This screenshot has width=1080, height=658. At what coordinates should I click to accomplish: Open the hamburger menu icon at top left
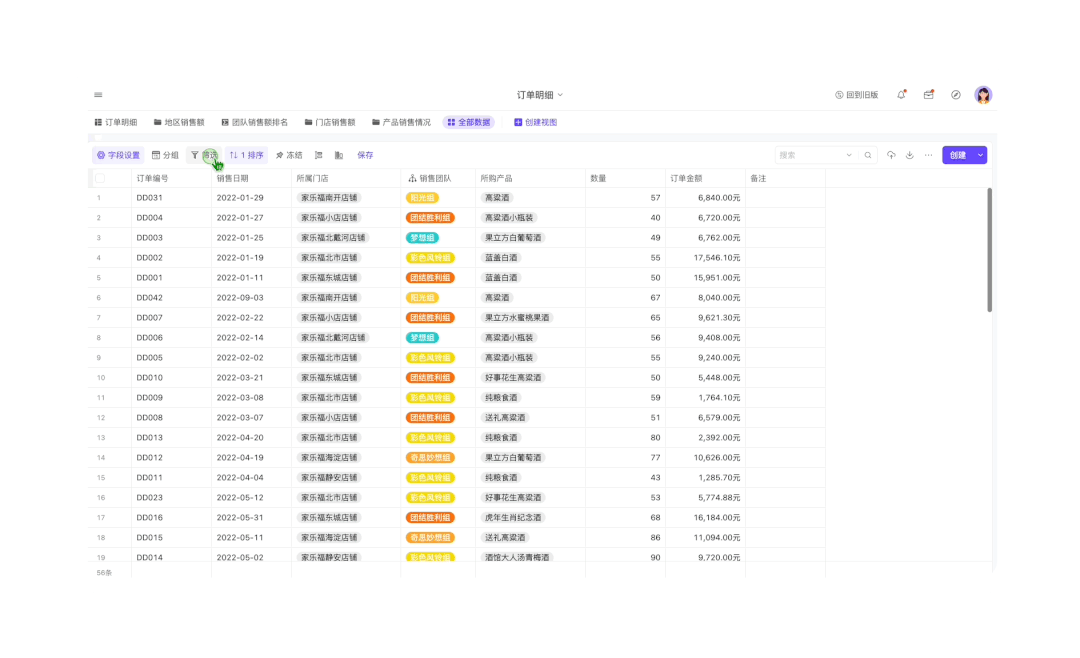click(x=98, y=95)
